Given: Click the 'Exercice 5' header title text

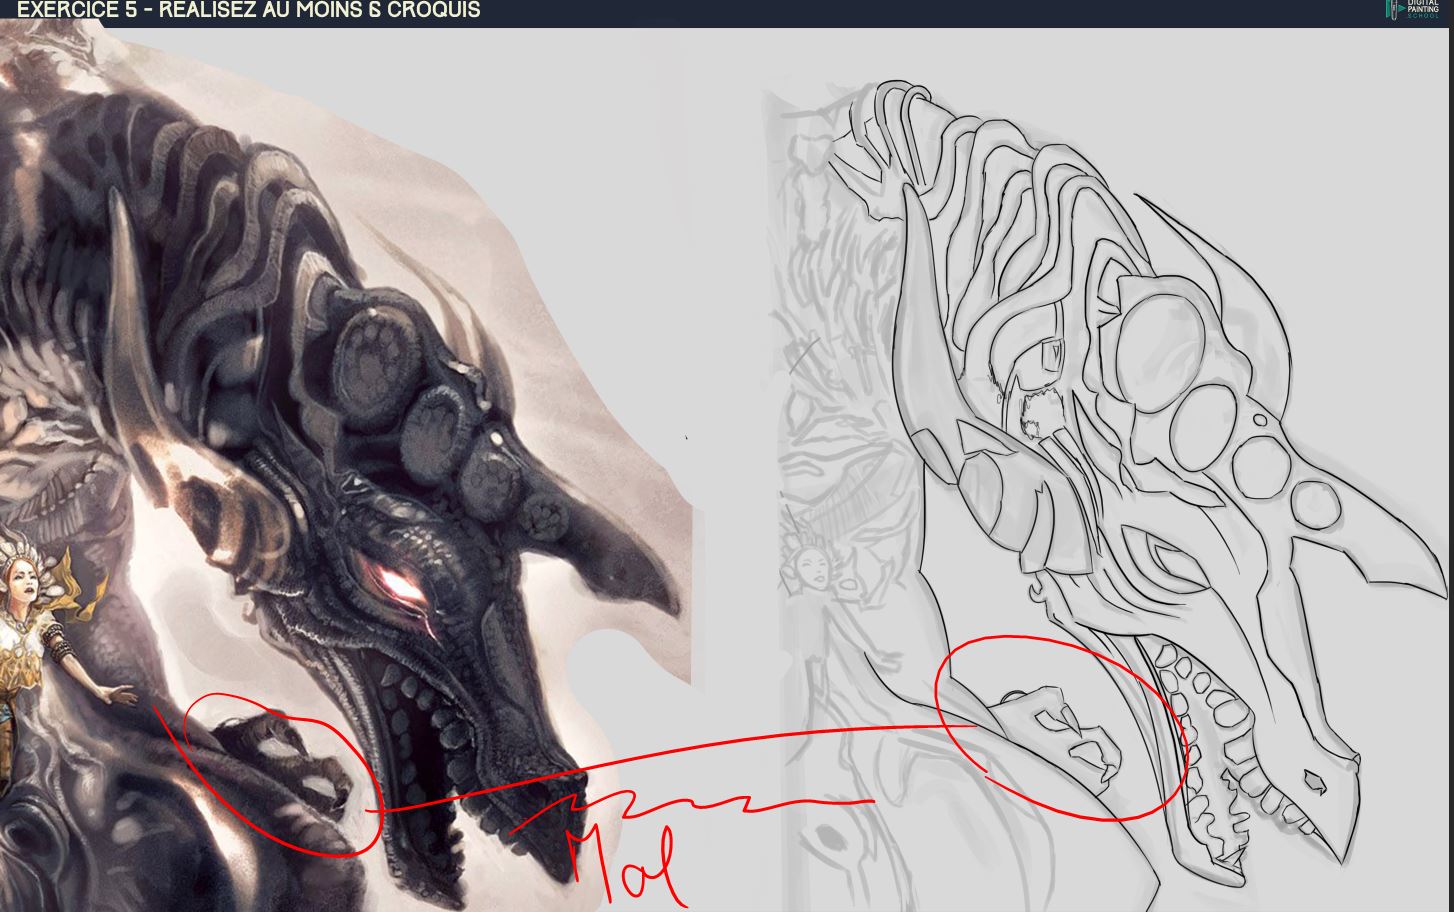Looking at the screenshot, I should [248, 10].
